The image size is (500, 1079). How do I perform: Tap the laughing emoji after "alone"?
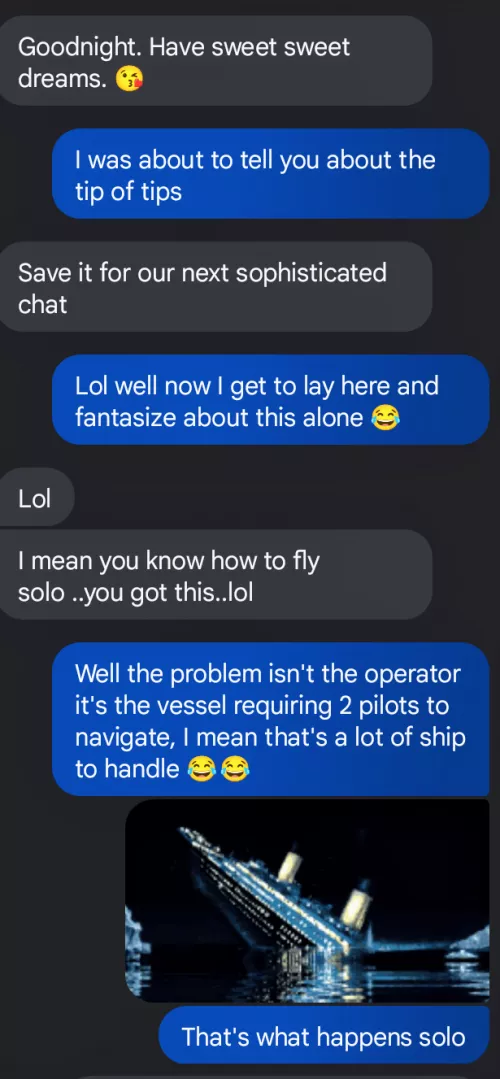384,418
